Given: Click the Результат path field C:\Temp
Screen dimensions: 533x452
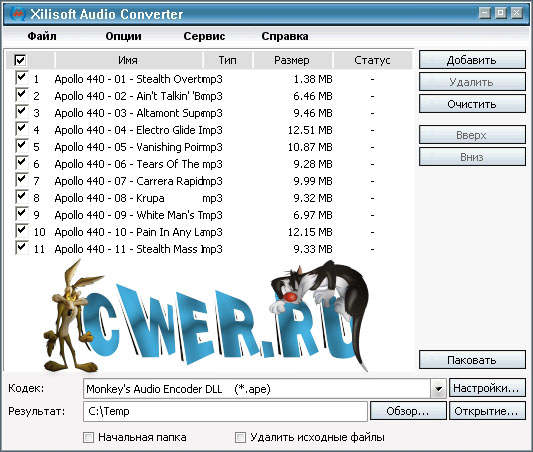Looking at the screenshot, I should pos(225,411).
